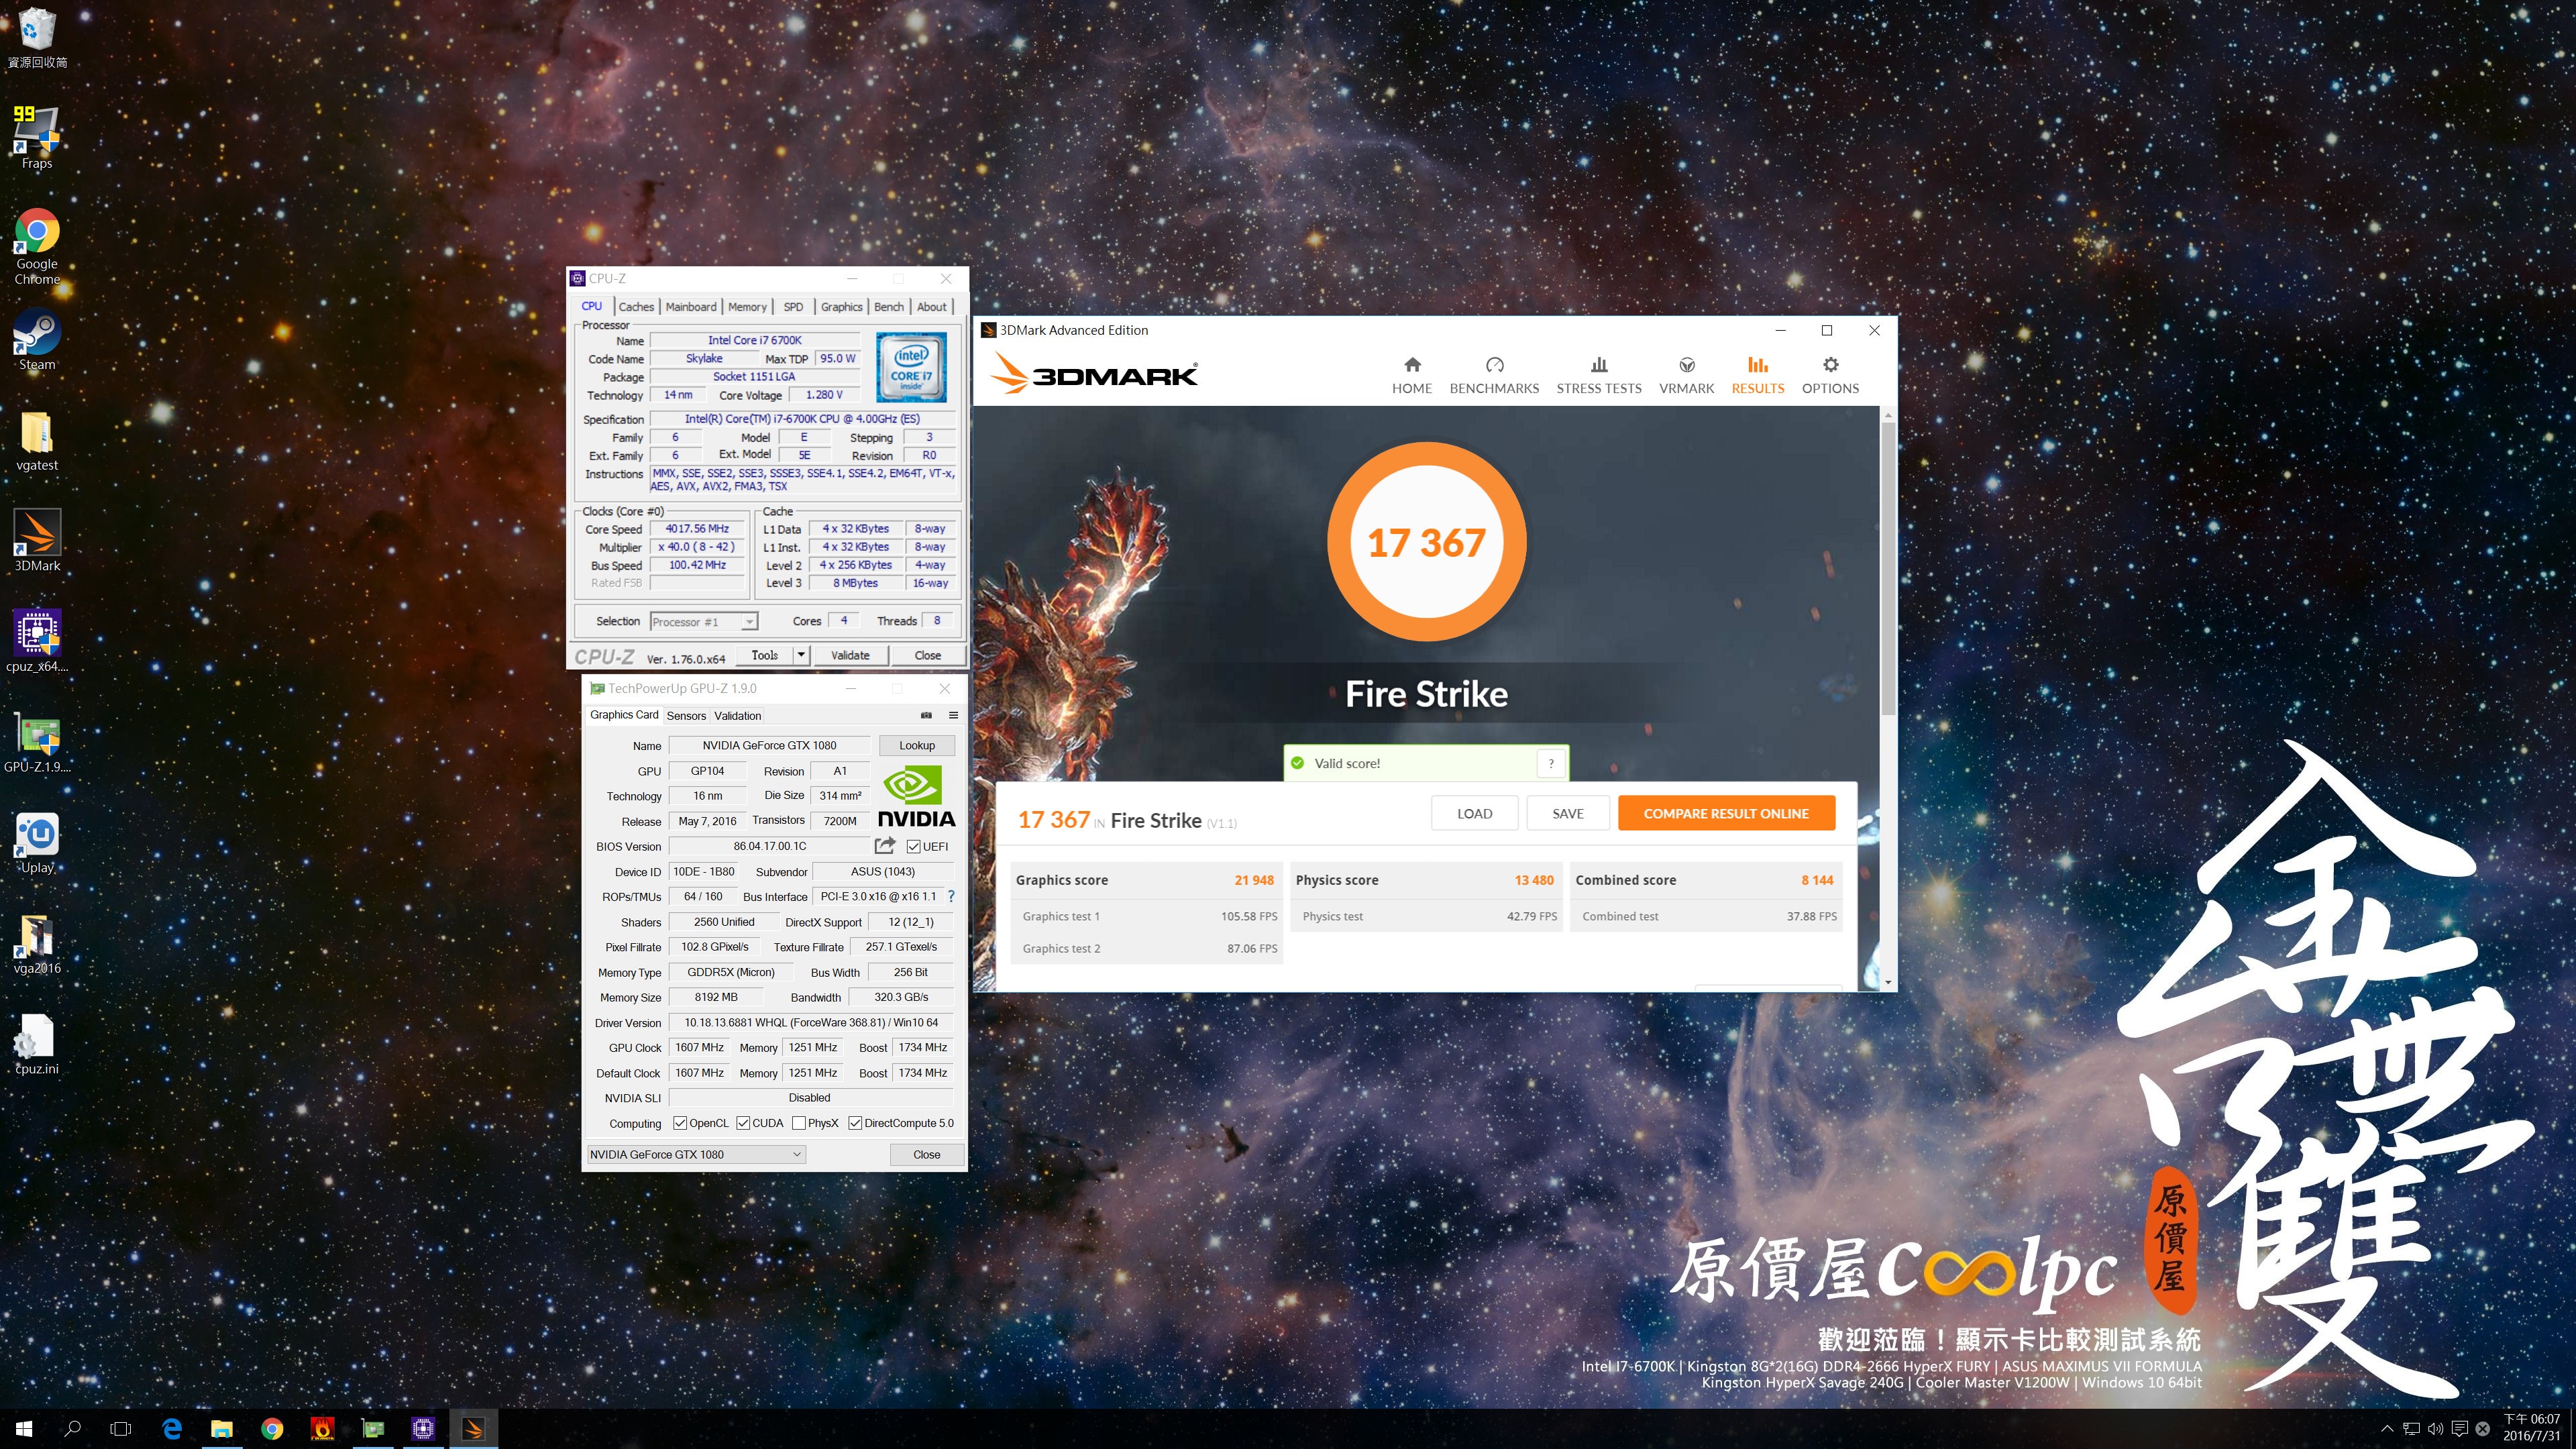Click the BIOS export share icon in GPU-Z
The width and height of the screenshot is (2576, 1449).
tap(884, 846)
